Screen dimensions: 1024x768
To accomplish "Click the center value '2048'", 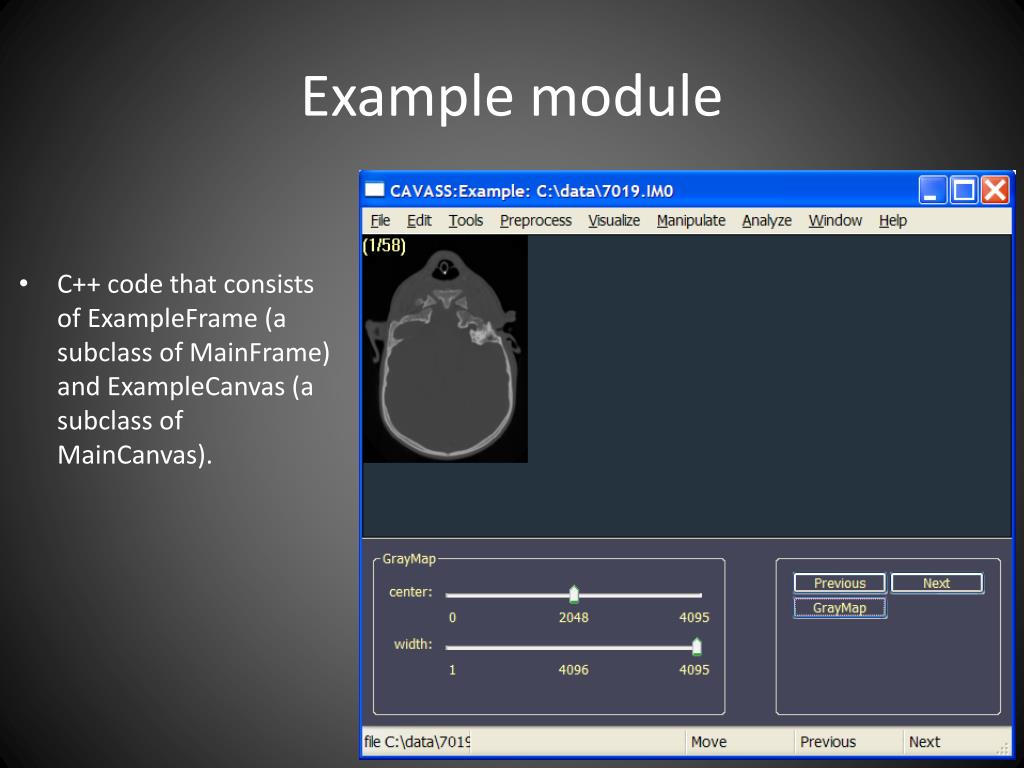I will [x=573, y=617].
